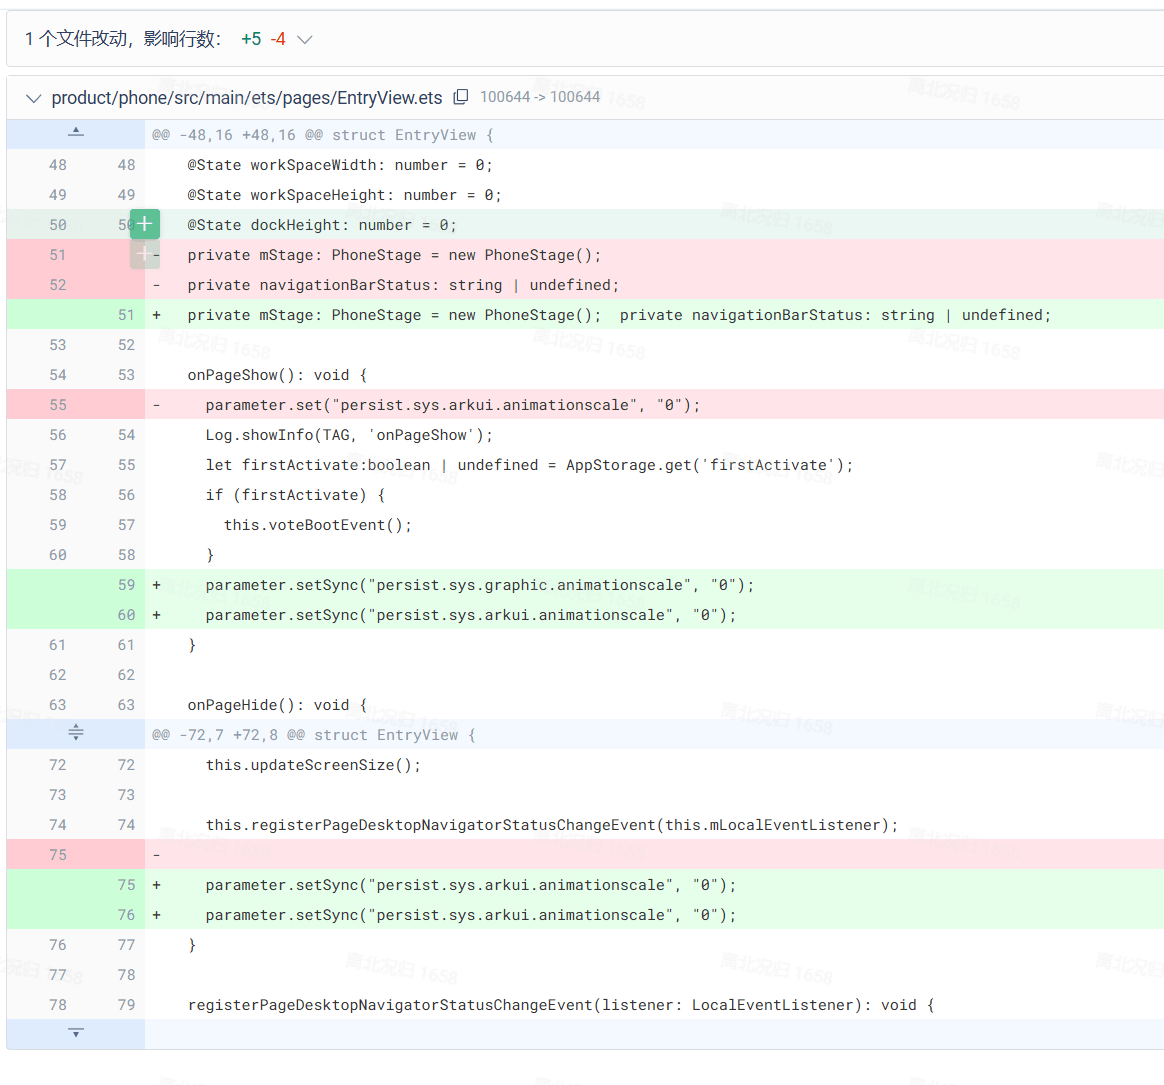
Task: Click old line number 55
Action: point(58,405)
